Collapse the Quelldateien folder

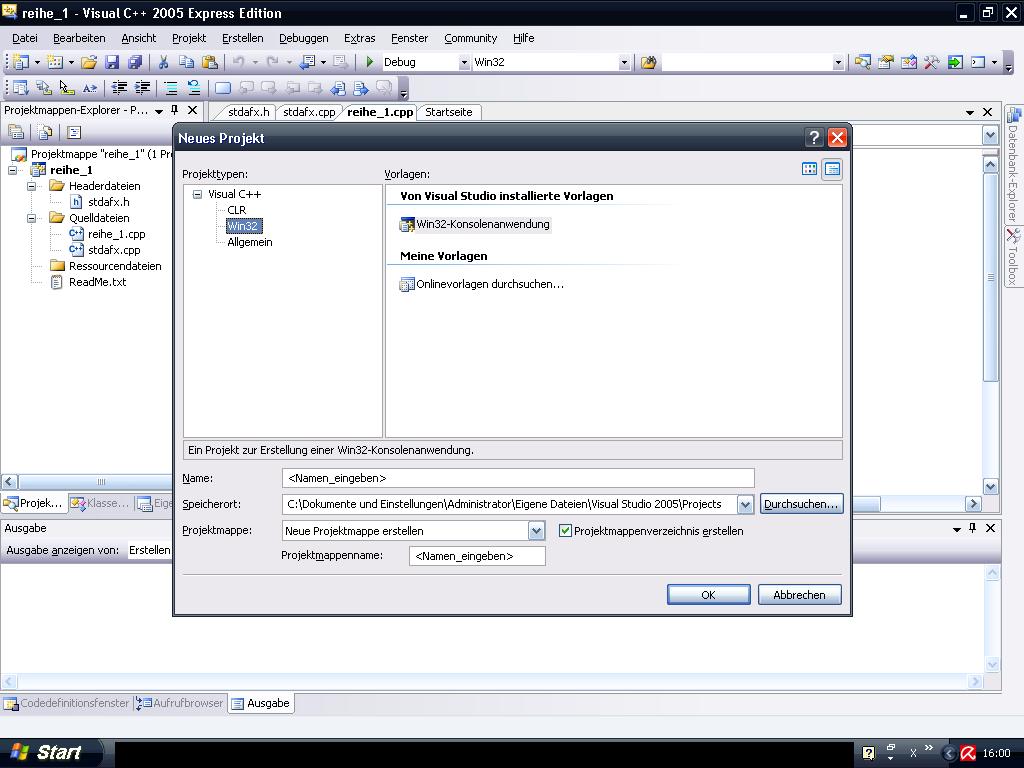tap(31, 218)
